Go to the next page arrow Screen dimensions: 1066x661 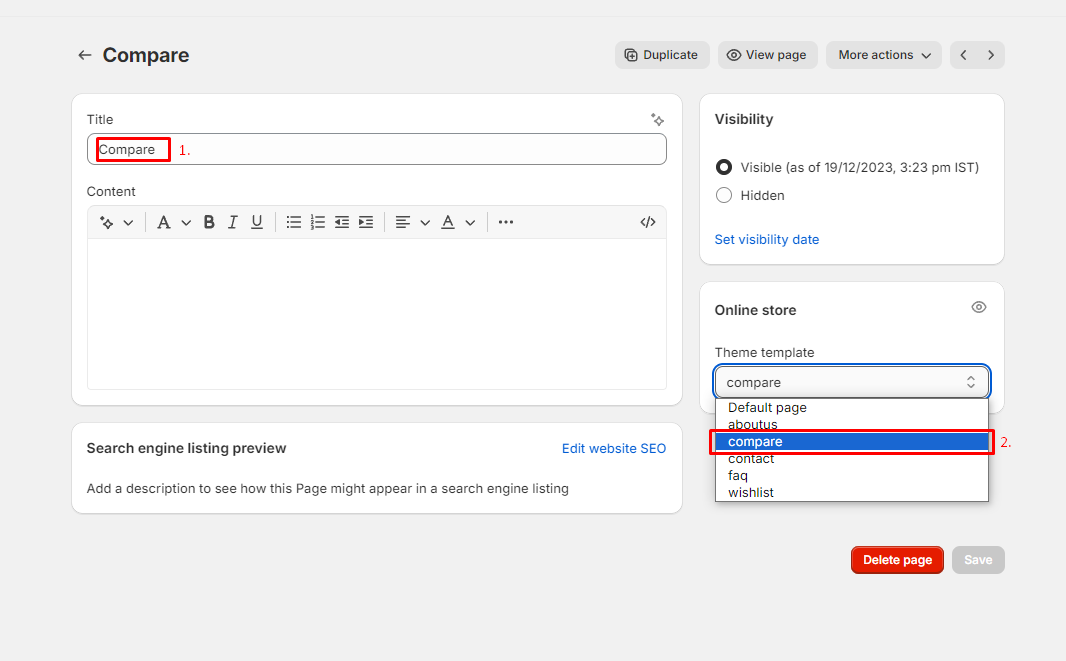(991, 55)
